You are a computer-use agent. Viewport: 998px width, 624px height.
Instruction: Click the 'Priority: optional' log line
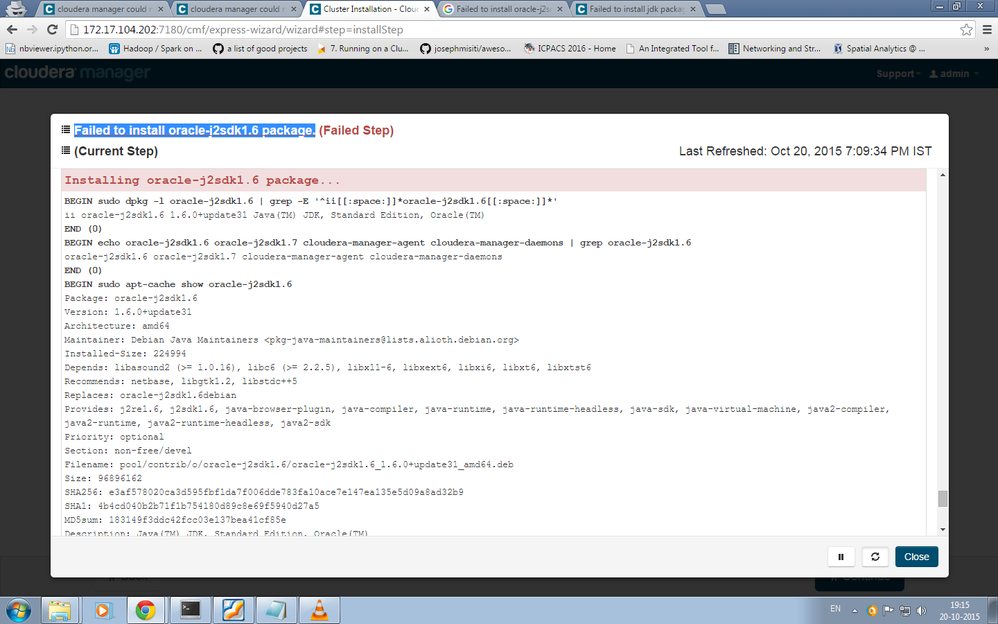114,437
